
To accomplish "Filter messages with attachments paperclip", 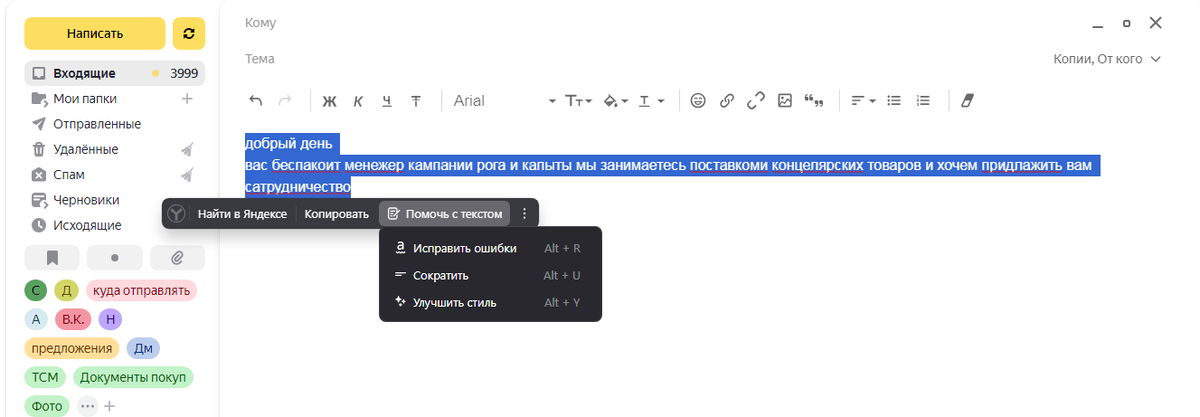I will pos(177,258).
